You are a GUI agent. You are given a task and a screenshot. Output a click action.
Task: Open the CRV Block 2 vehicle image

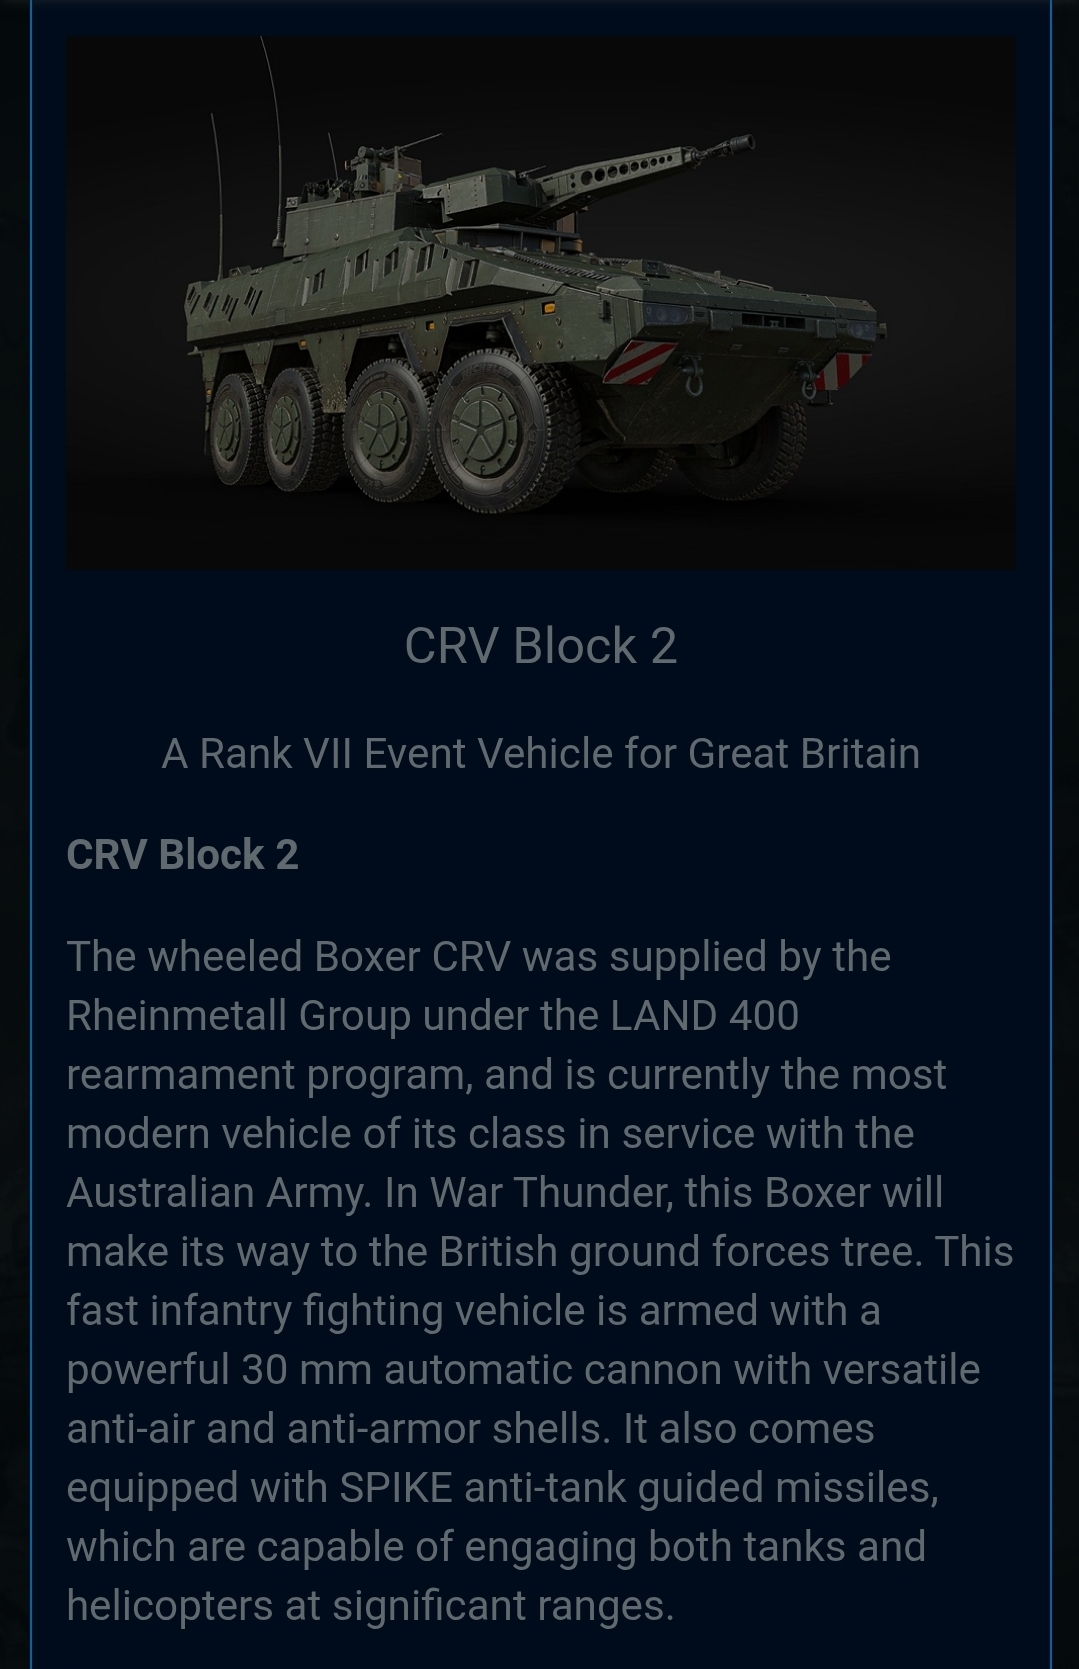tap(540, 303)
